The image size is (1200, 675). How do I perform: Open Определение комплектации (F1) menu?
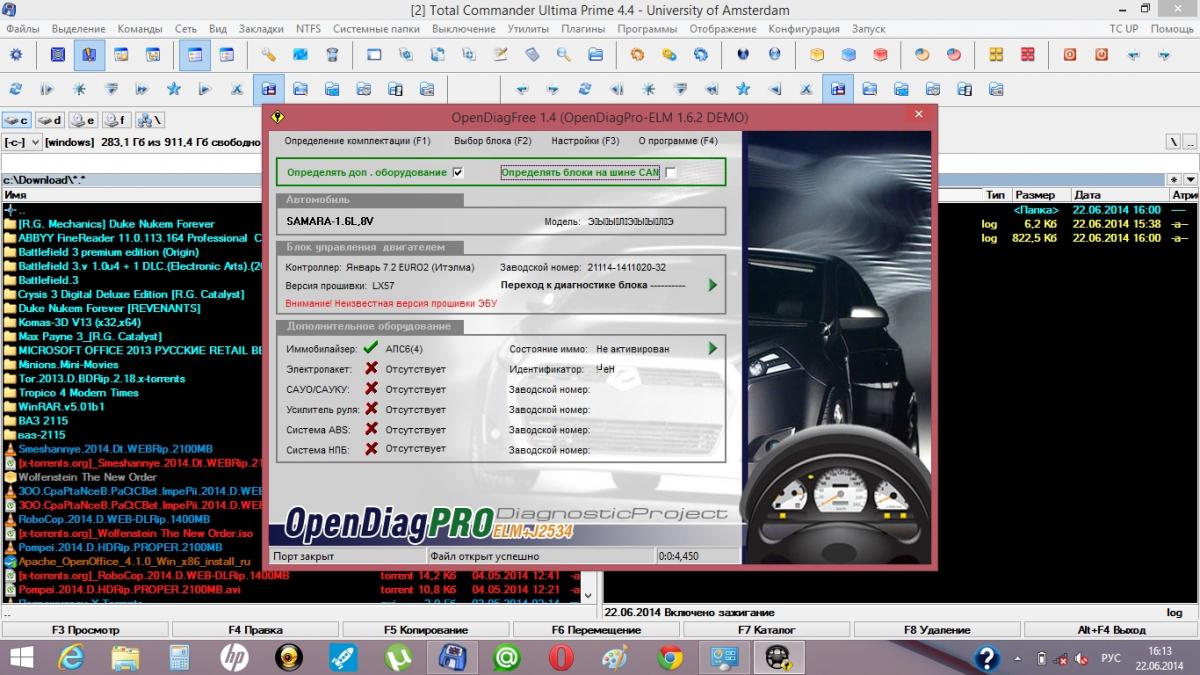pyautogui.click(x=357, y=141)
